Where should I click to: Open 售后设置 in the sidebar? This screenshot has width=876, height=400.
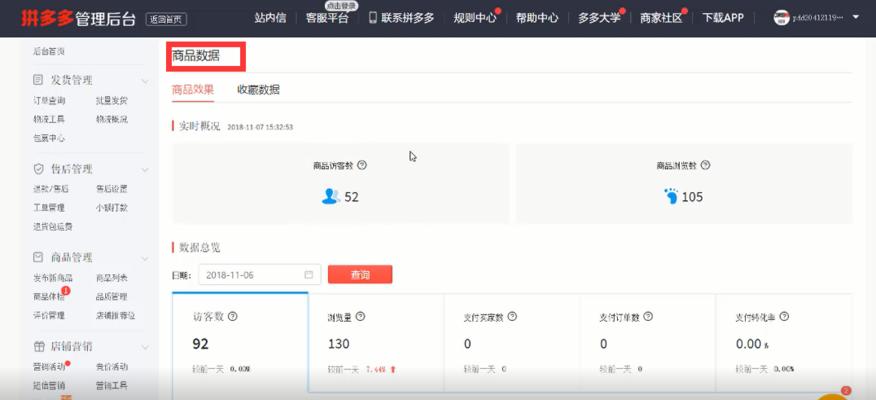point(112,189)
